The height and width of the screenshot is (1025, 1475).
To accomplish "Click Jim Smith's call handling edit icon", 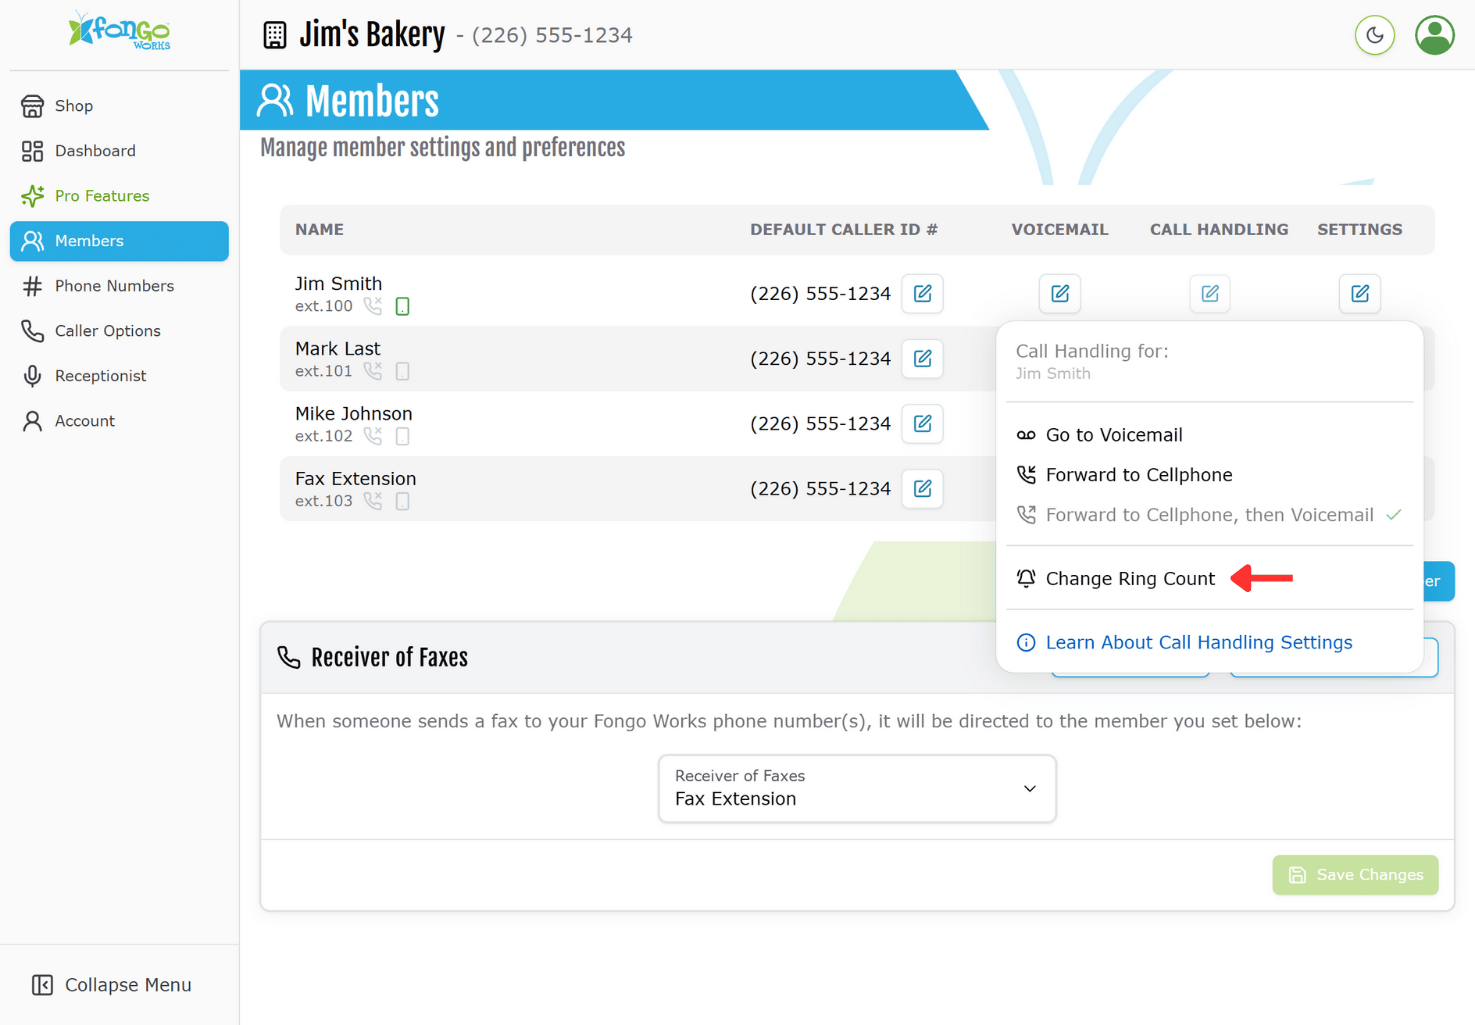I will pos(1209,294).
